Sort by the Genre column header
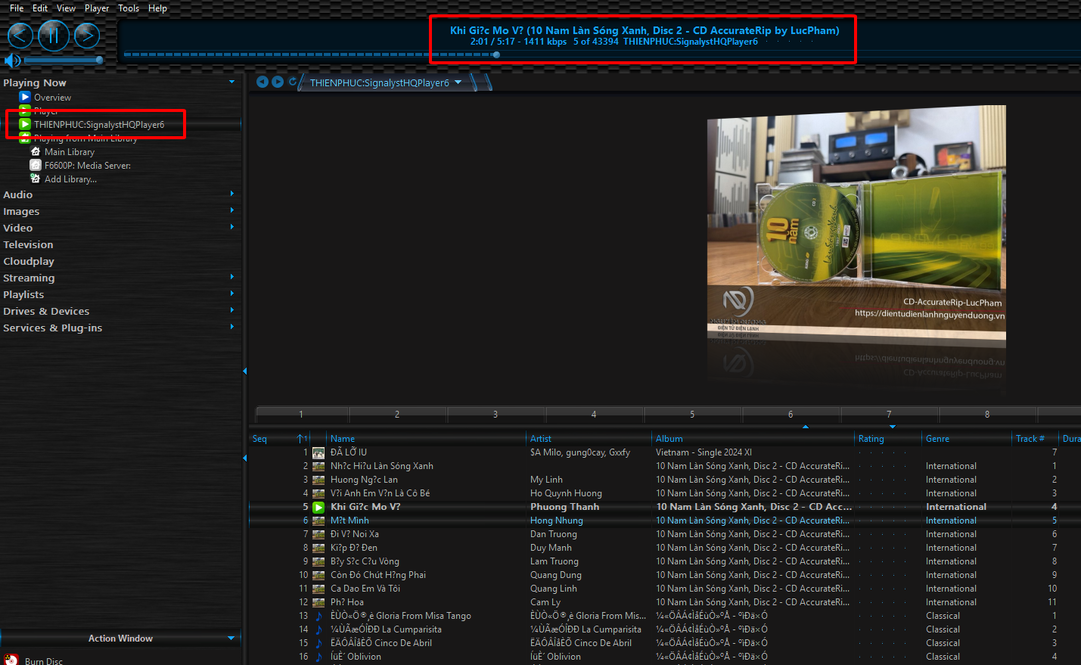This screenshot has width=1081, height=665. 937,439
